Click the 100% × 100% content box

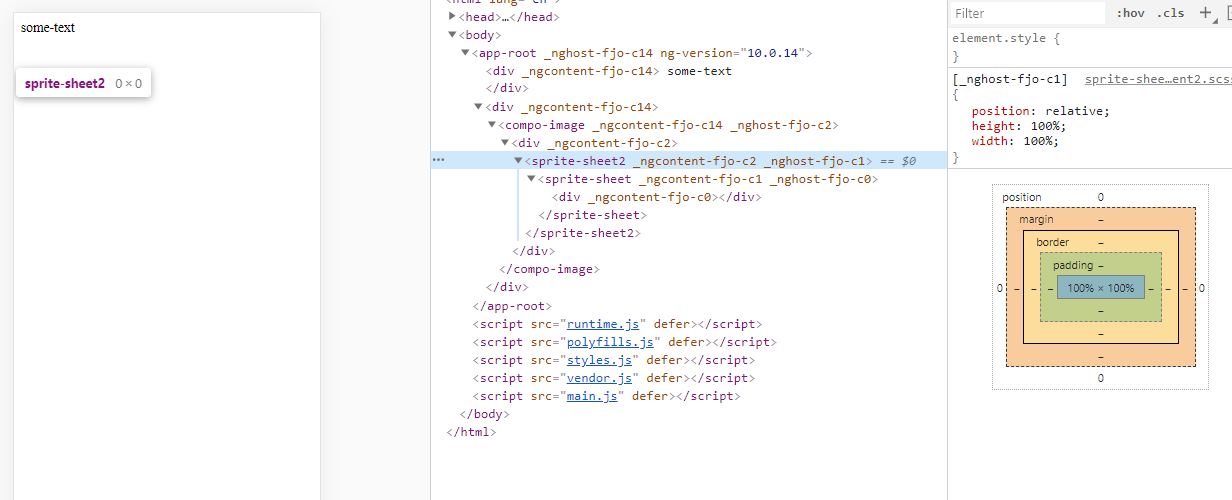coord(1100,288)
